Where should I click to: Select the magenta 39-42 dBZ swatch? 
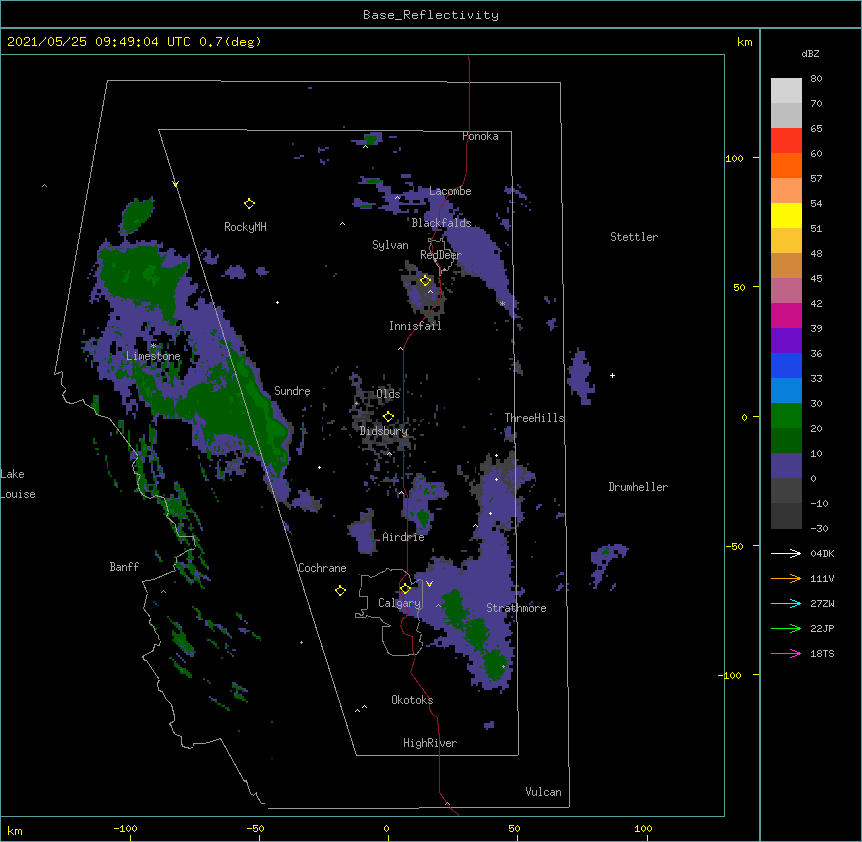click(x=786, y=316)
